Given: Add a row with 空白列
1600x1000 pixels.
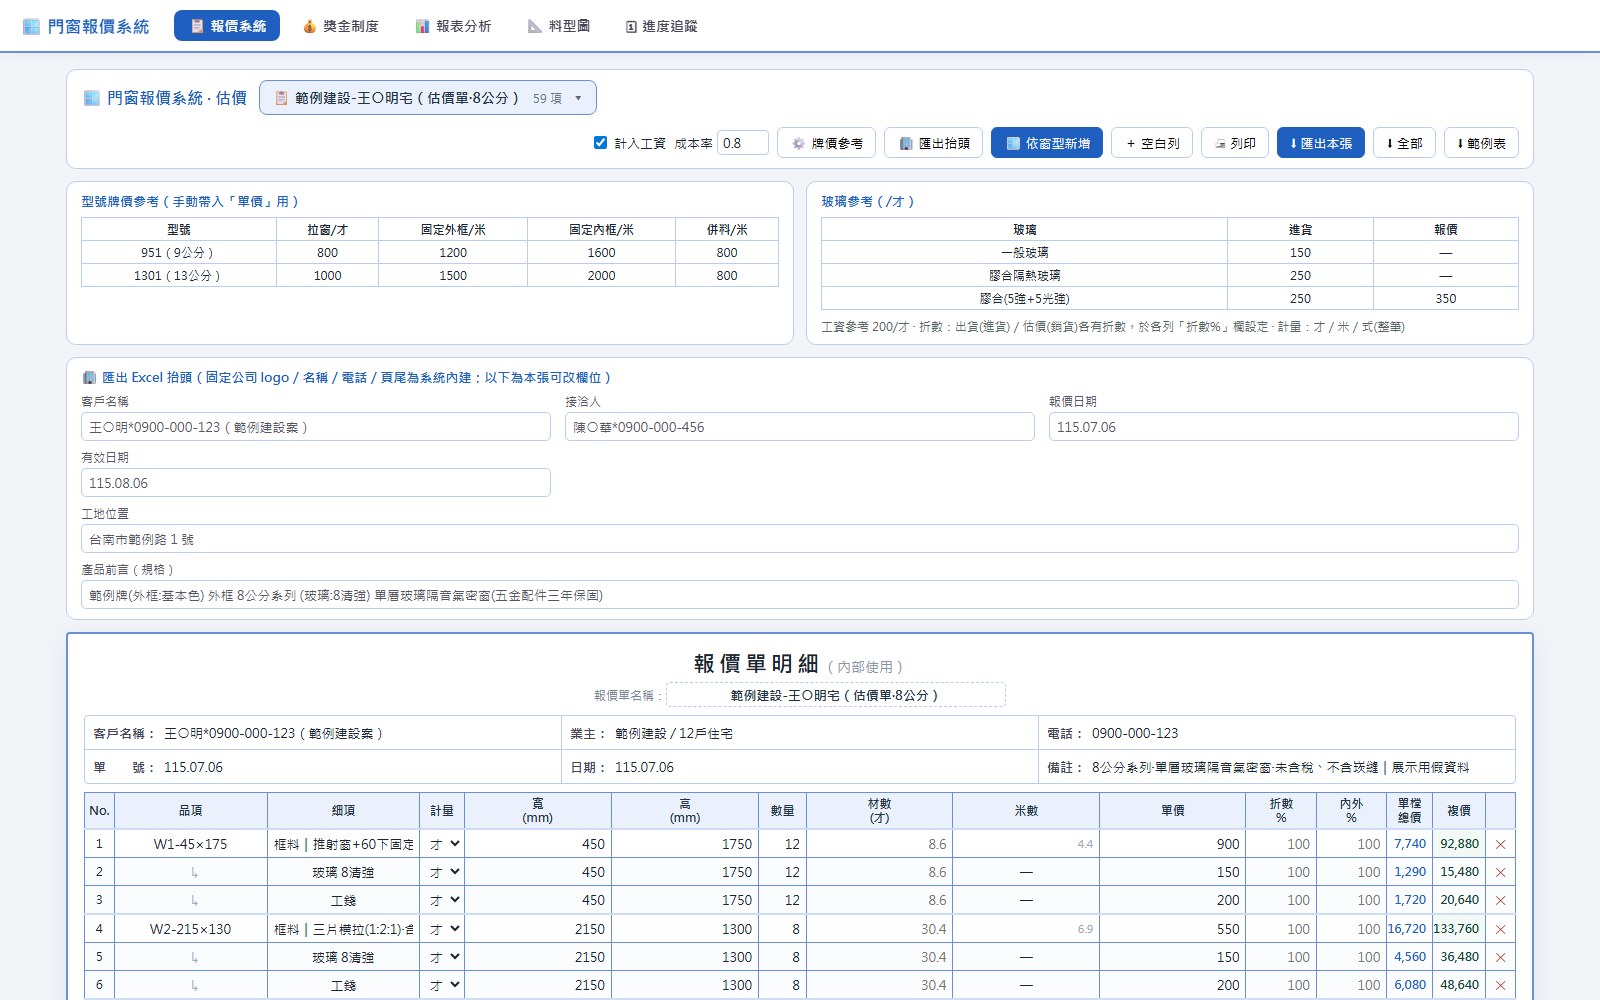Looking at the screenshot, I should tap(1152, 143).
